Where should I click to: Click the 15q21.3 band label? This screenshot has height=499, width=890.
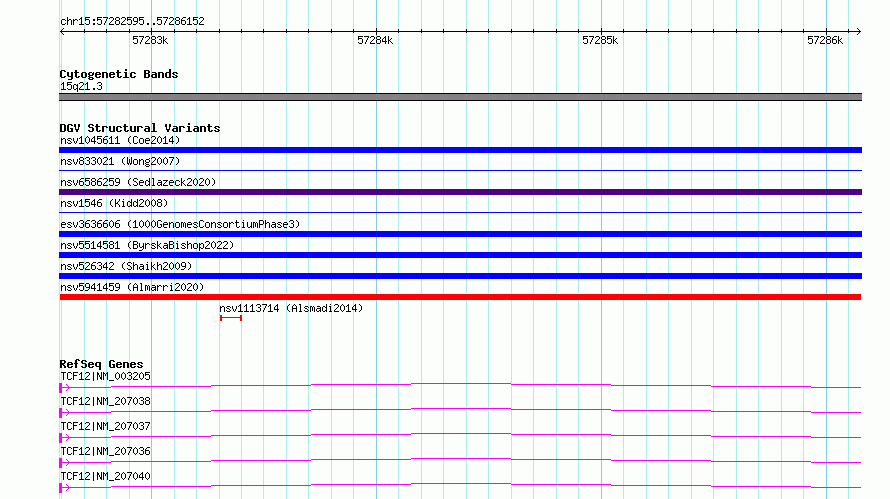[x=81, y=86]
